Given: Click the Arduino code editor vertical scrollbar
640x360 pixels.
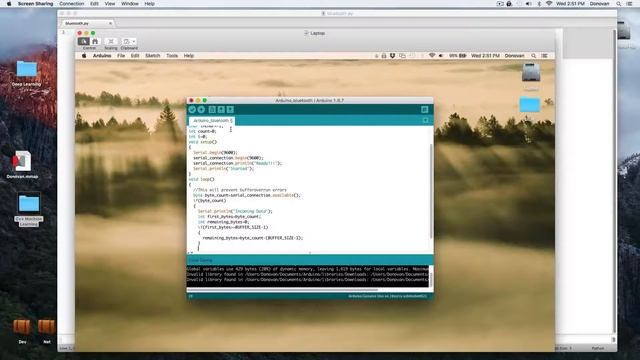Looking at the screenshot, I should pos(431,191).
